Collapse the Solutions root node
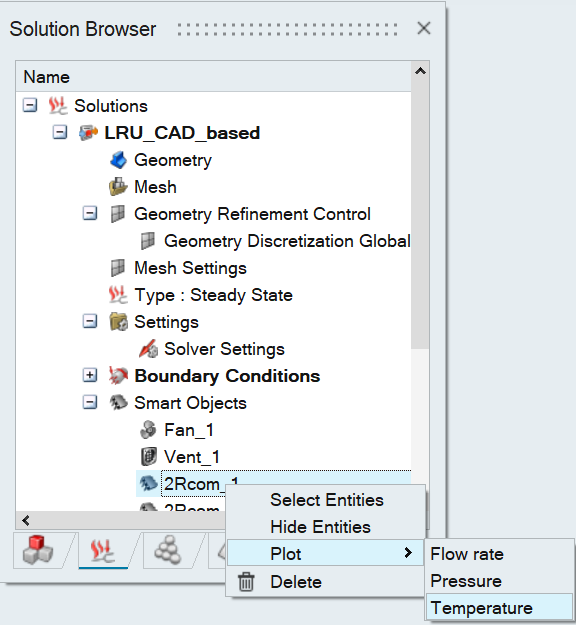576x625 pixels. pyautogui.click(x=30, y=106)
